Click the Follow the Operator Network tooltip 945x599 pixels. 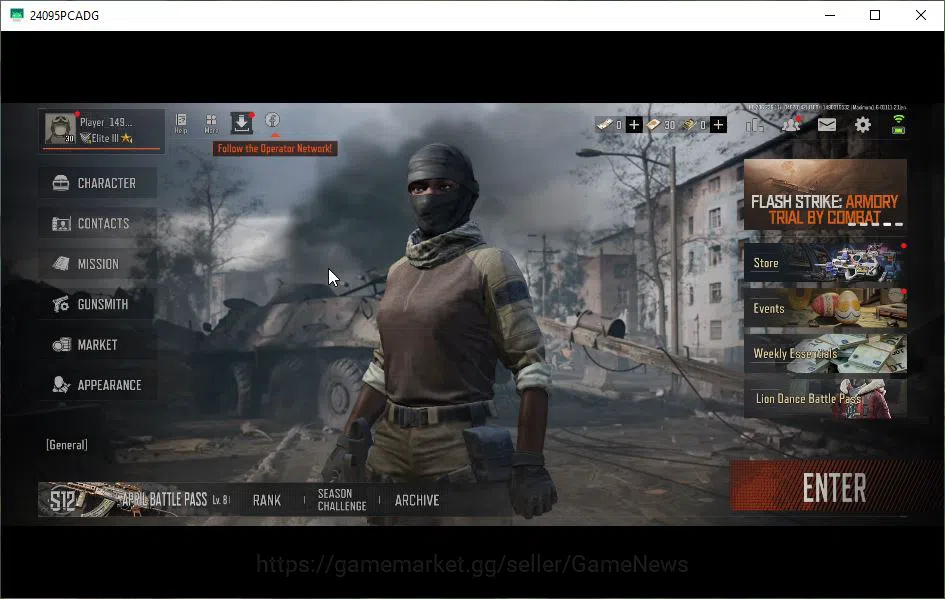pos(275,148)
